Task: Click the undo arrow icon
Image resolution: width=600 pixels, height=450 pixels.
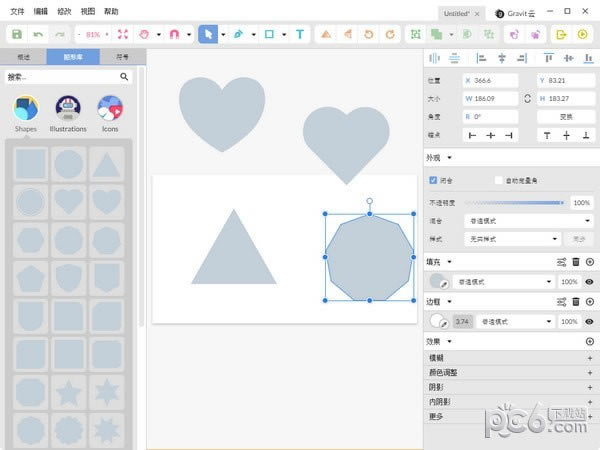Action: pyautogui.click(x=39, y=34)
